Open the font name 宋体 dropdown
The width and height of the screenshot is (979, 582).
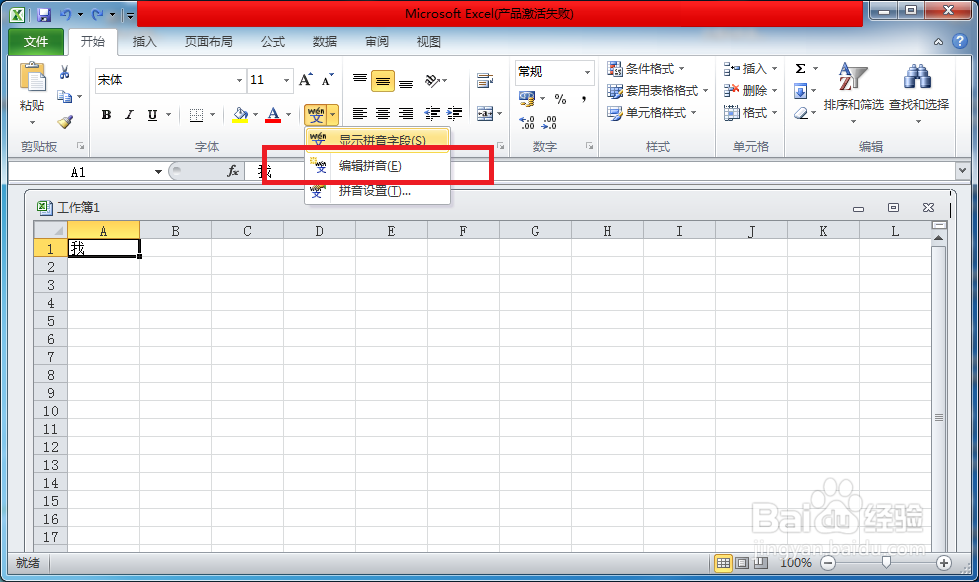pyautogui.click(x=239, y=80)
